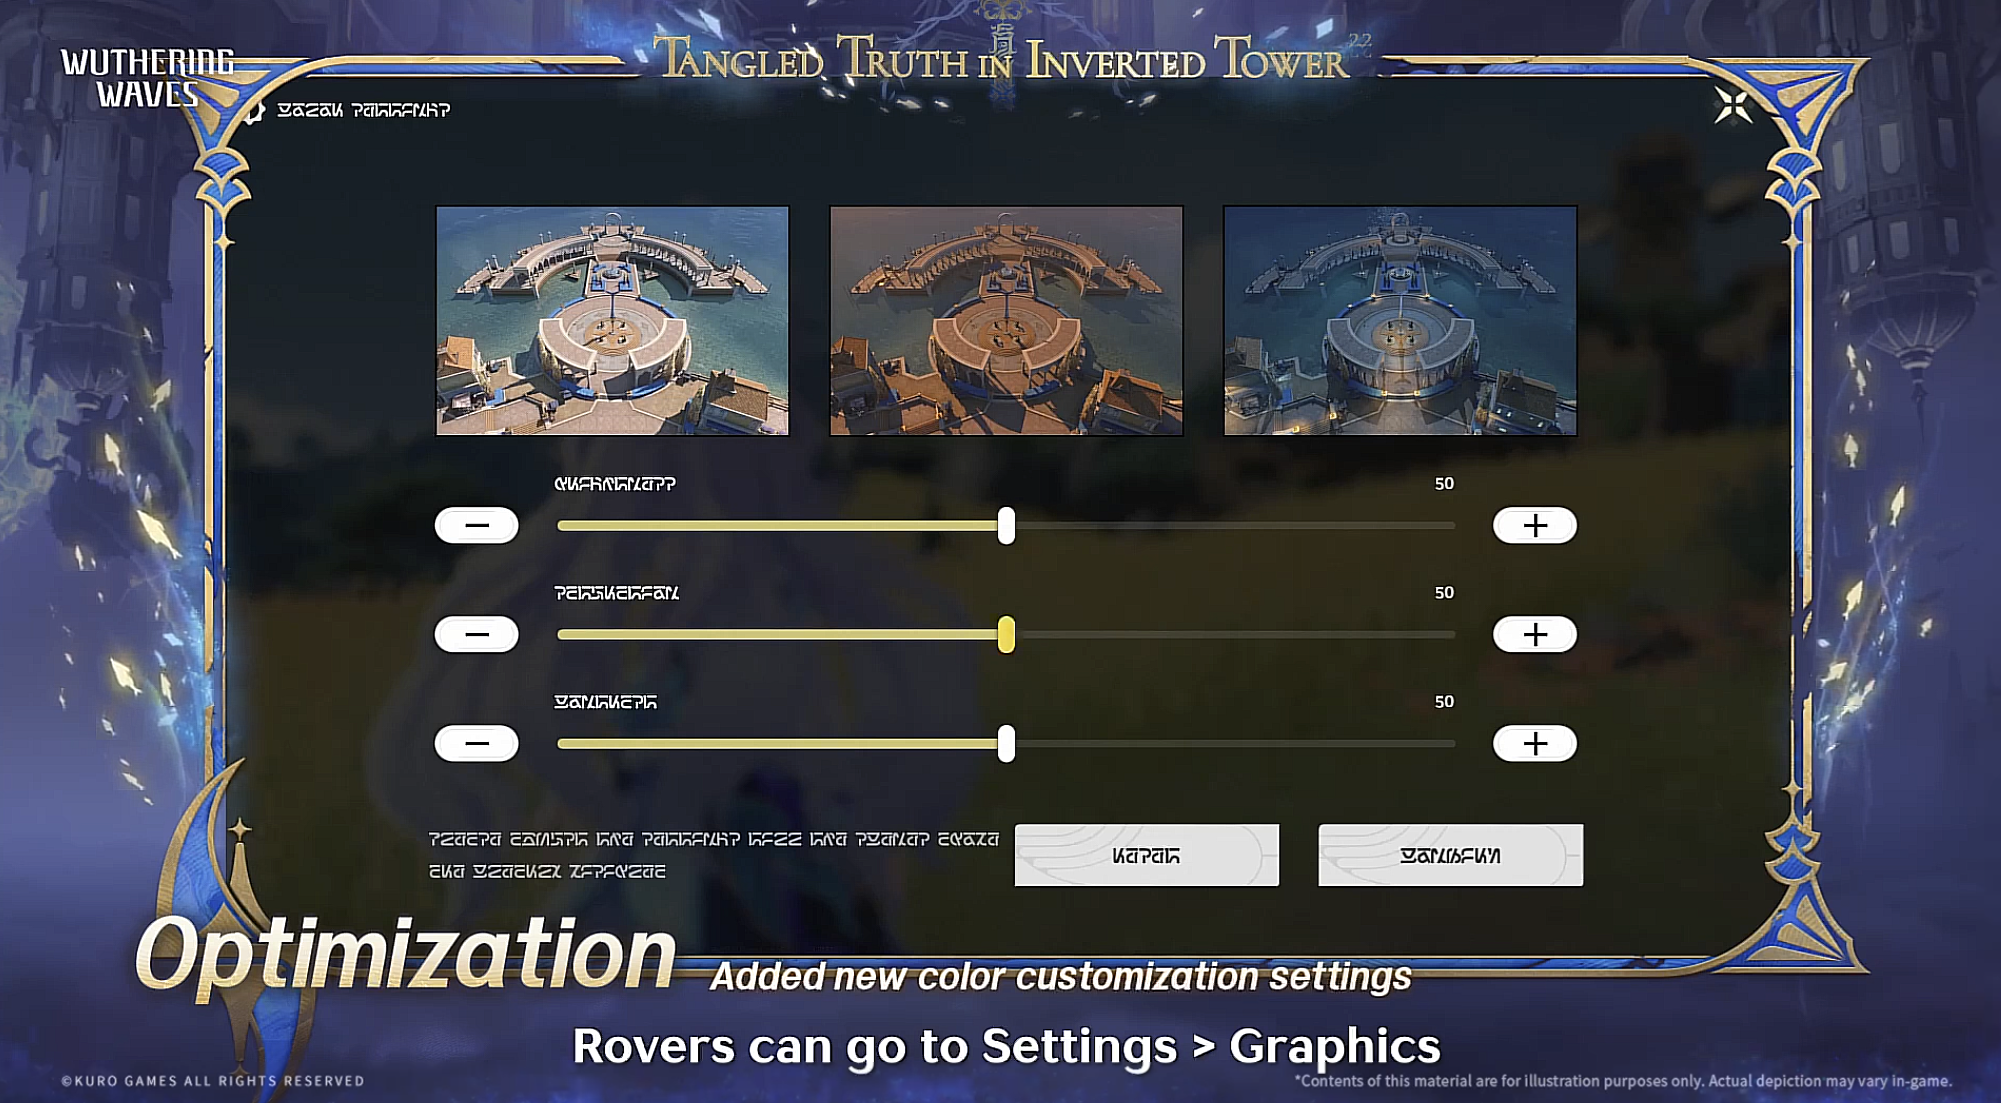Click the right button below the sliders

[x=1450, y=855]
